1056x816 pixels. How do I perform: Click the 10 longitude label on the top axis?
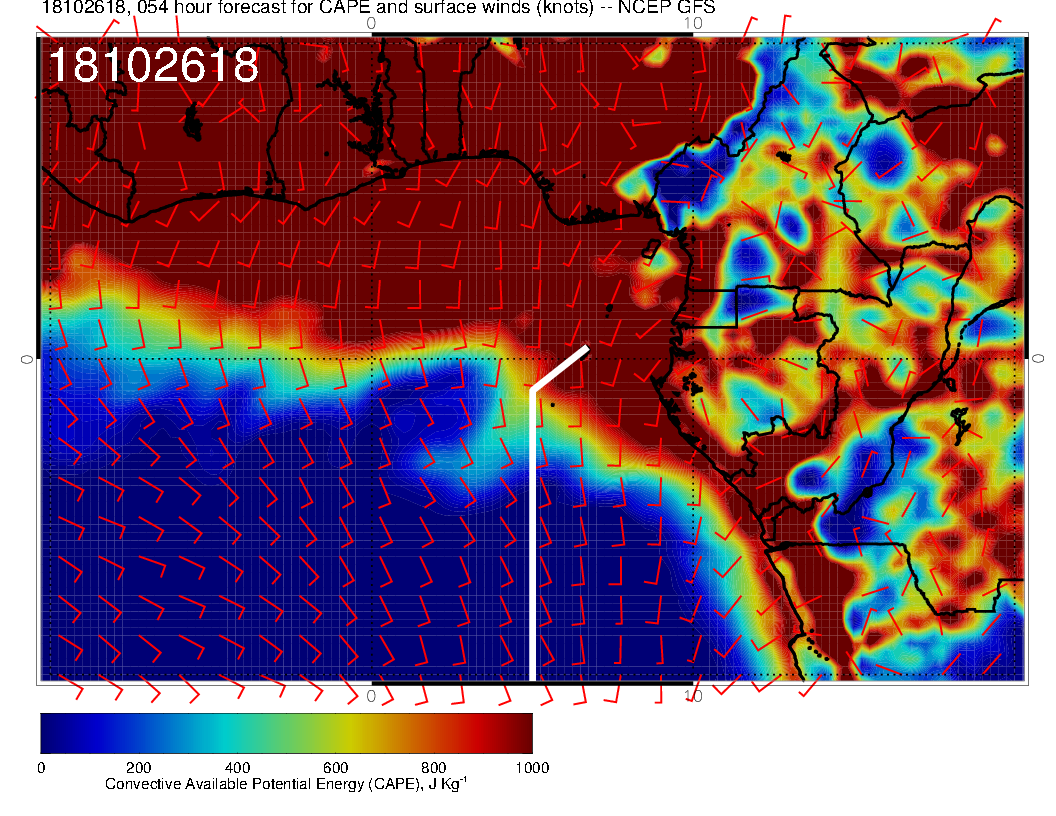tap(695, 22)
